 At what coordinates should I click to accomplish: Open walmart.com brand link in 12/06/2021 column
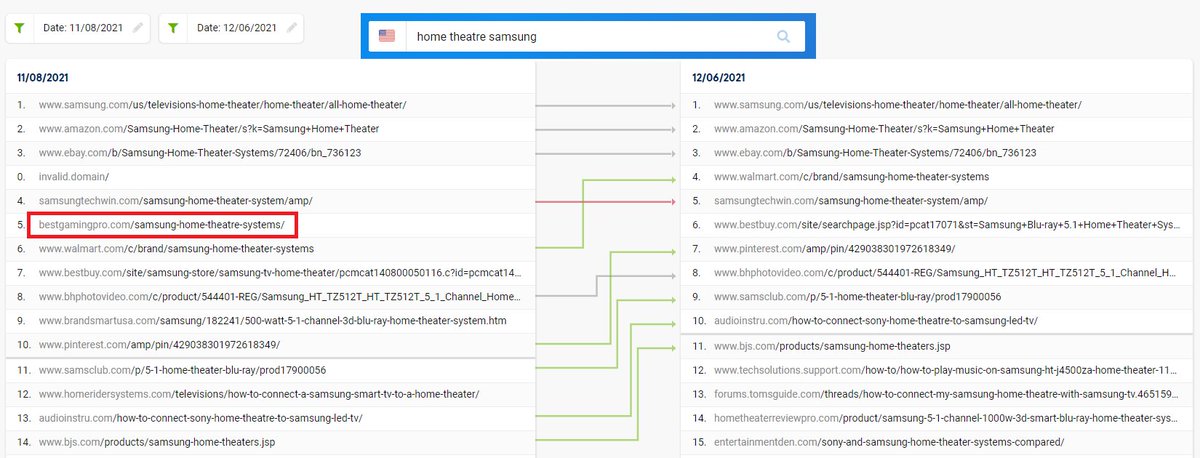pyautogui.click(x=852, y=176)
